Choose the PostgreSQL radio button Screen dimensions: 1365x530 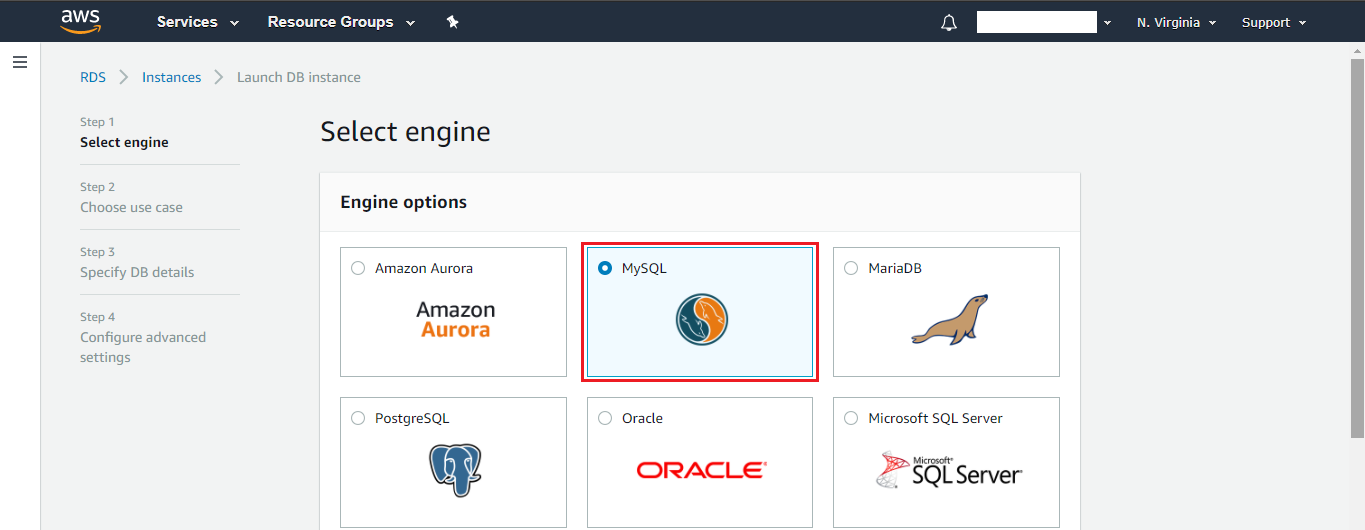click(358, 418)
